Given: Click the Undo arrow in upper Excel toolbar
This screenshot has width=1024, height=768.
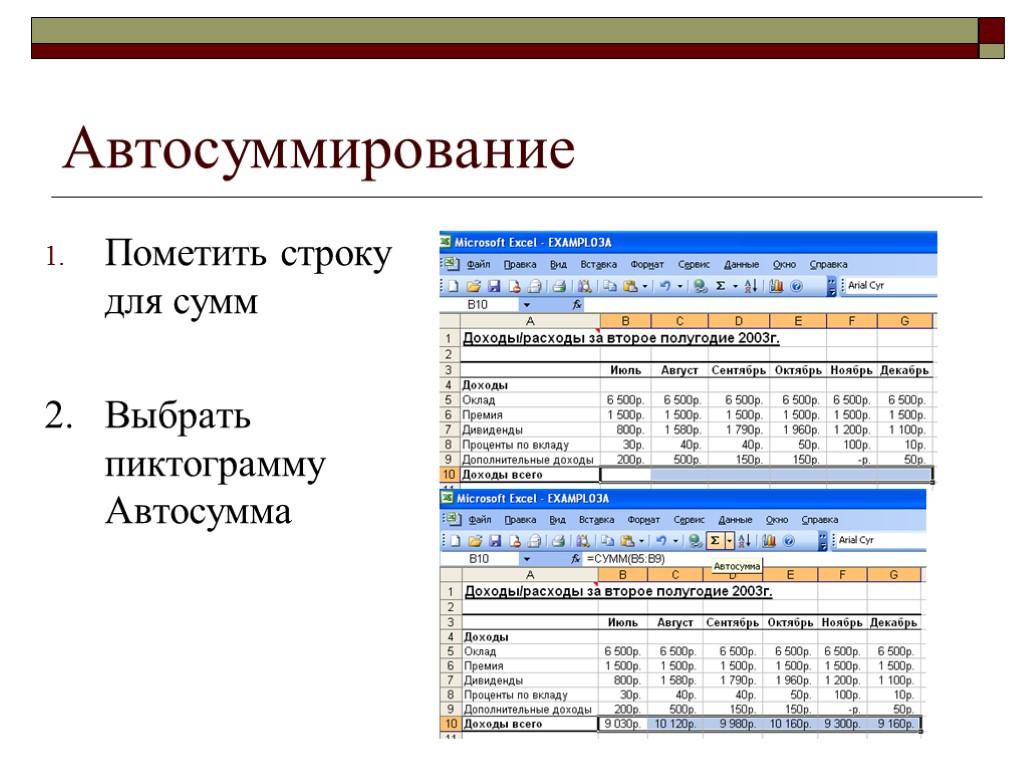Looking at the screenshot, I should [665, 285].
